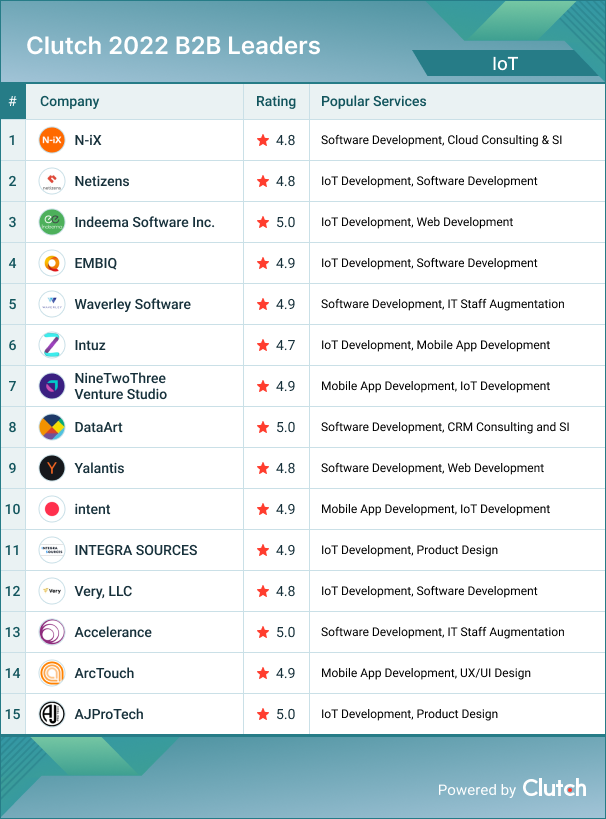Click Waverley services IT Staff Augmentation text

tap(506, 304)
